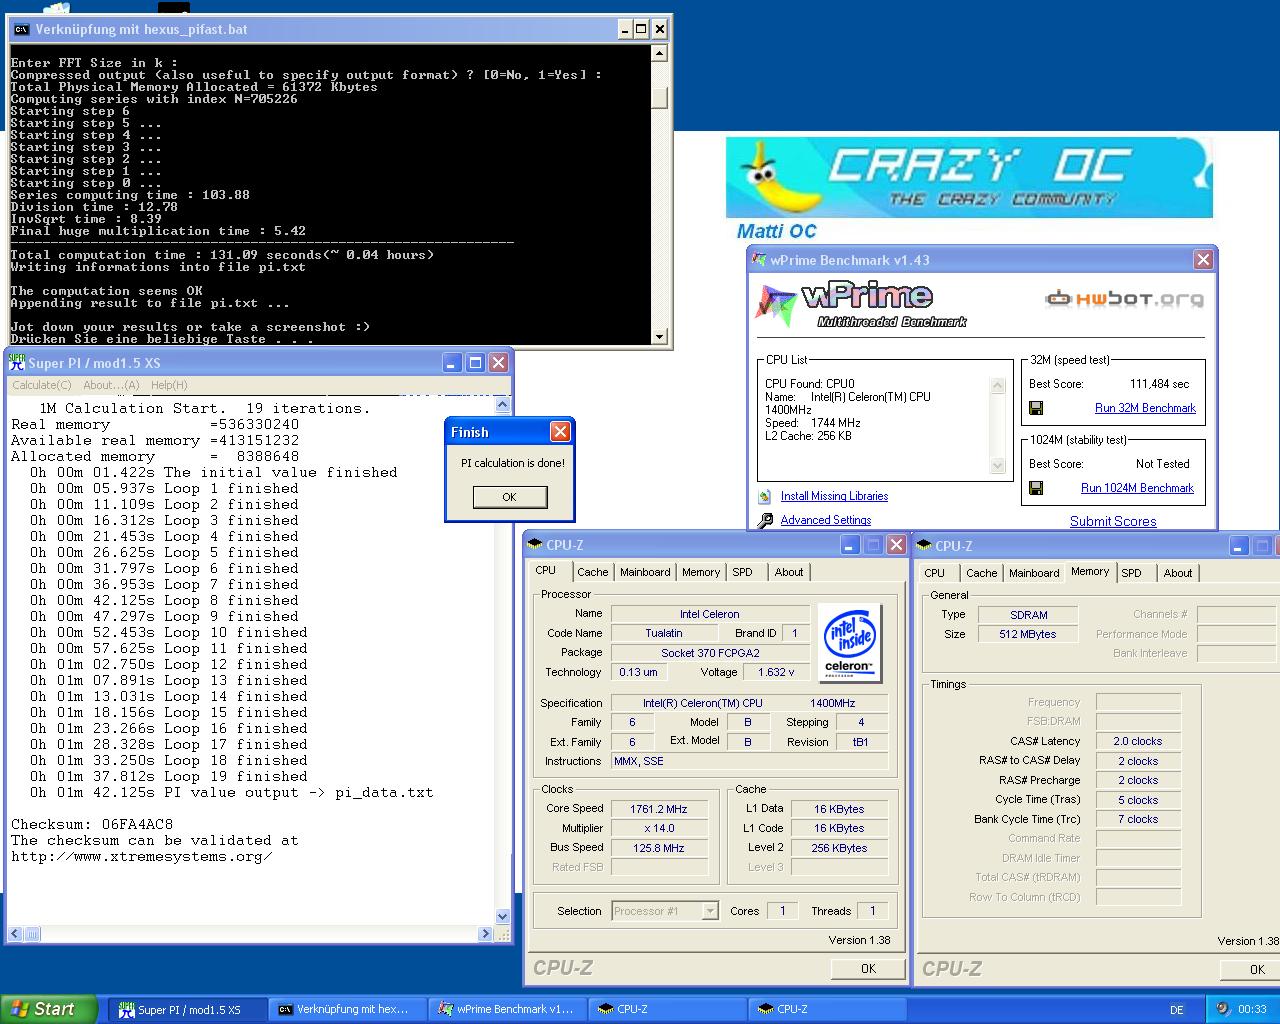
Task: Click the memory Type SDRAM field
Action: click(1028, 615)
